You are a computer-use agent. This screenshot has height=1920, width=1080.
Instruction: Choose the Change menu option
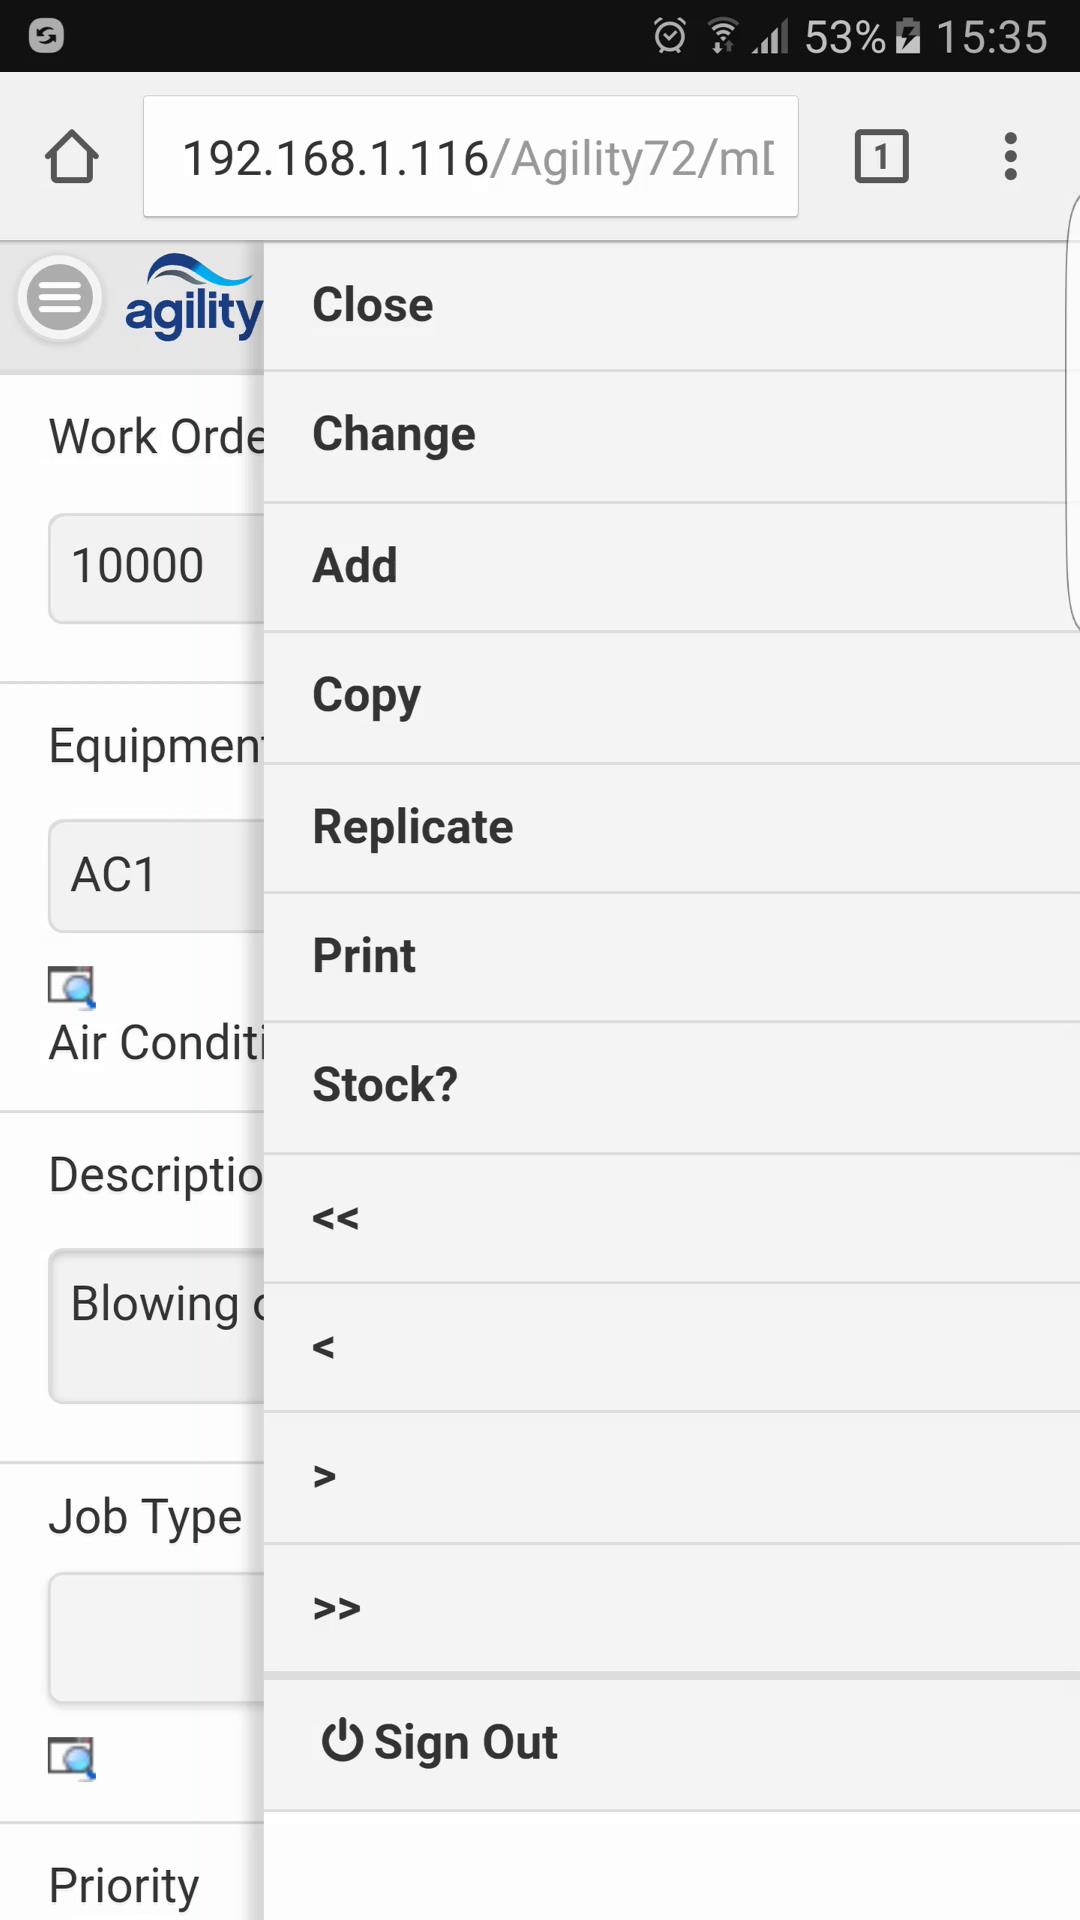[394, 435]
